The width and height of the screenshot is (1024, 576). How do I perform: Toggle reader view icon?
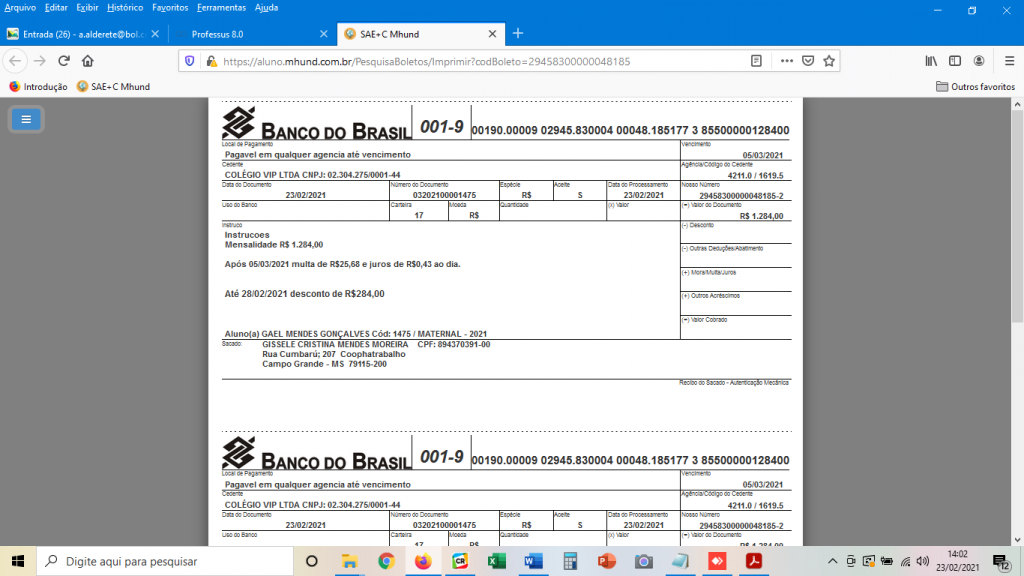click(756, 61)
